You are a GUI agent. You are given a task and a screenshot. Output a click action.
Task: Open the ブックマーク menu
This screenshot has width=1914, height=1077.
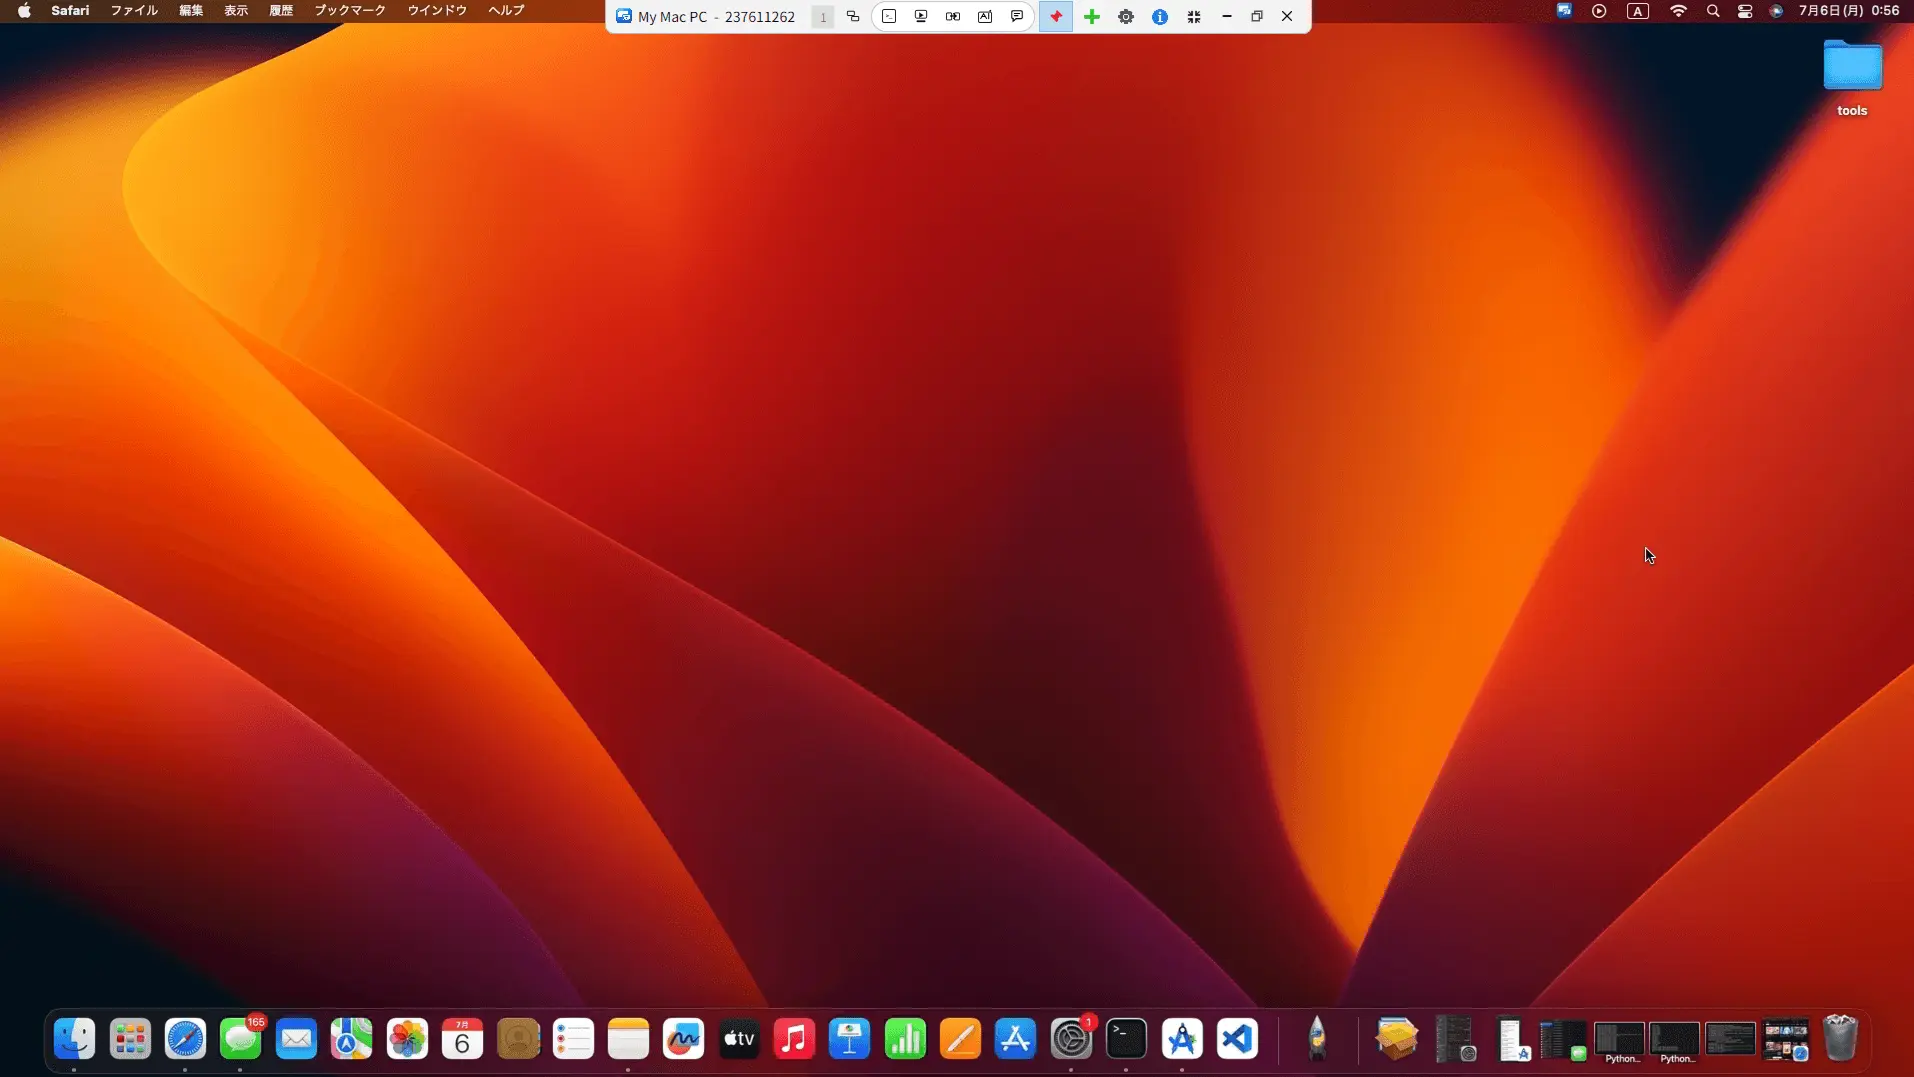350,11
